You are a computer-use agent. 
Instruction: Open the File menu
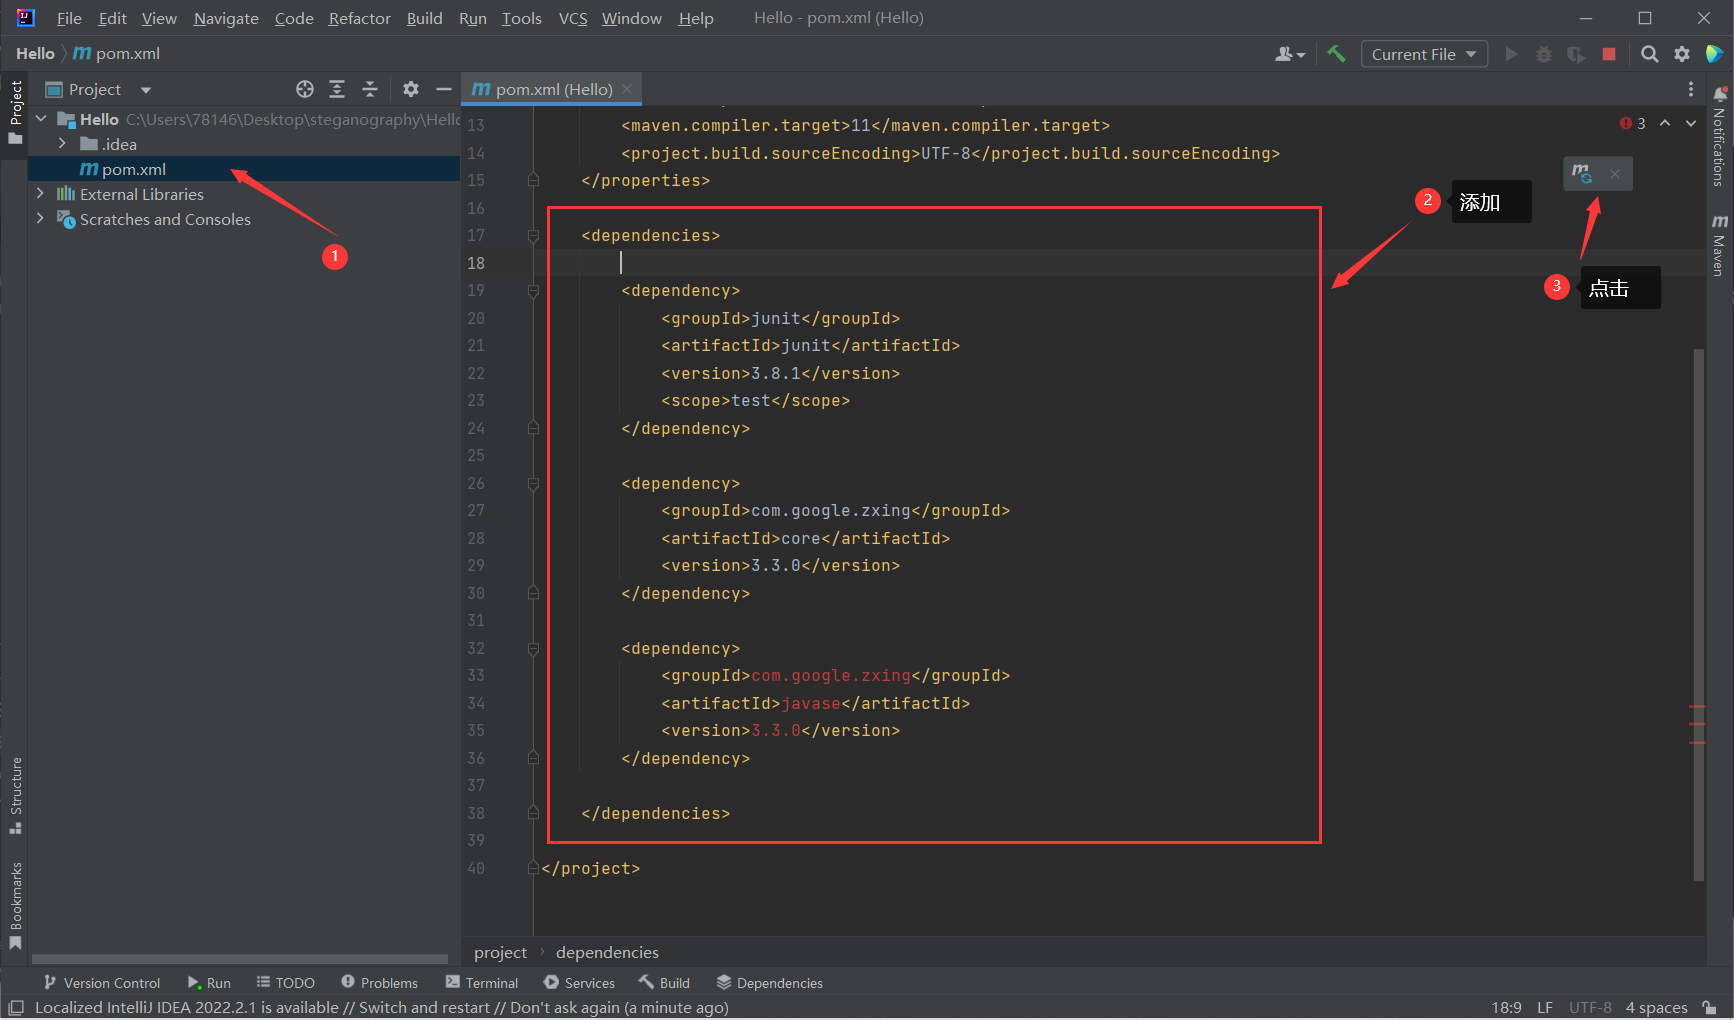tap(69, 18)
